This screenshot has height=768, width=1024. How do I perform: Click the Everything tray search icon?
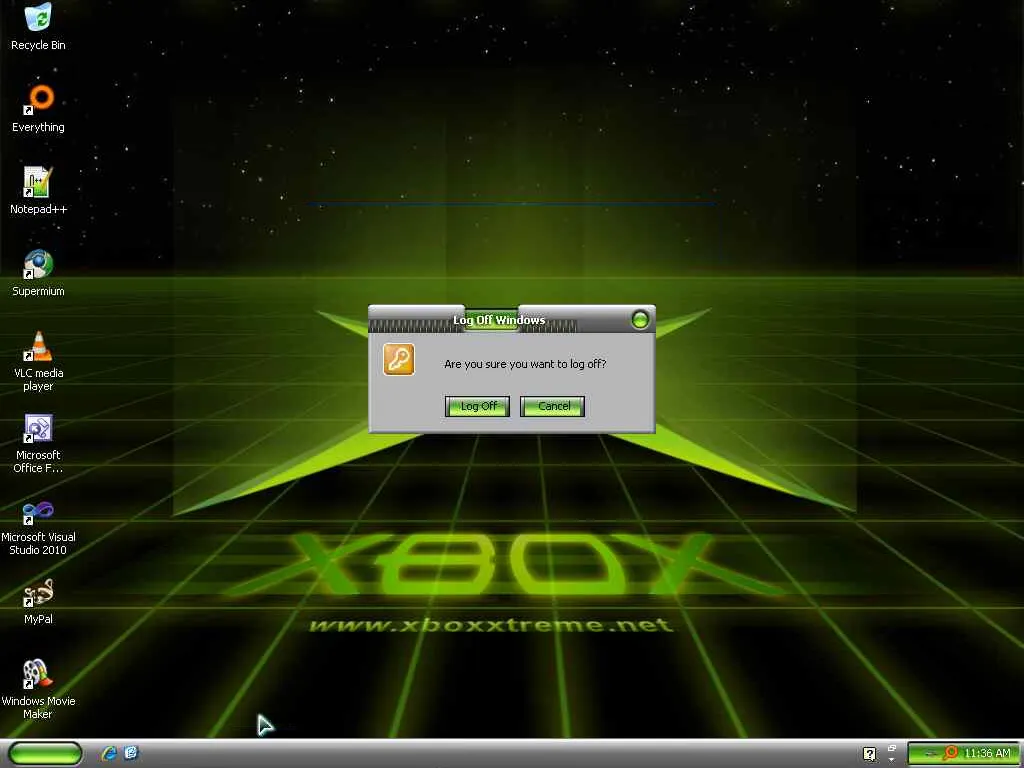pyautogui.click(x=950, y=753)
